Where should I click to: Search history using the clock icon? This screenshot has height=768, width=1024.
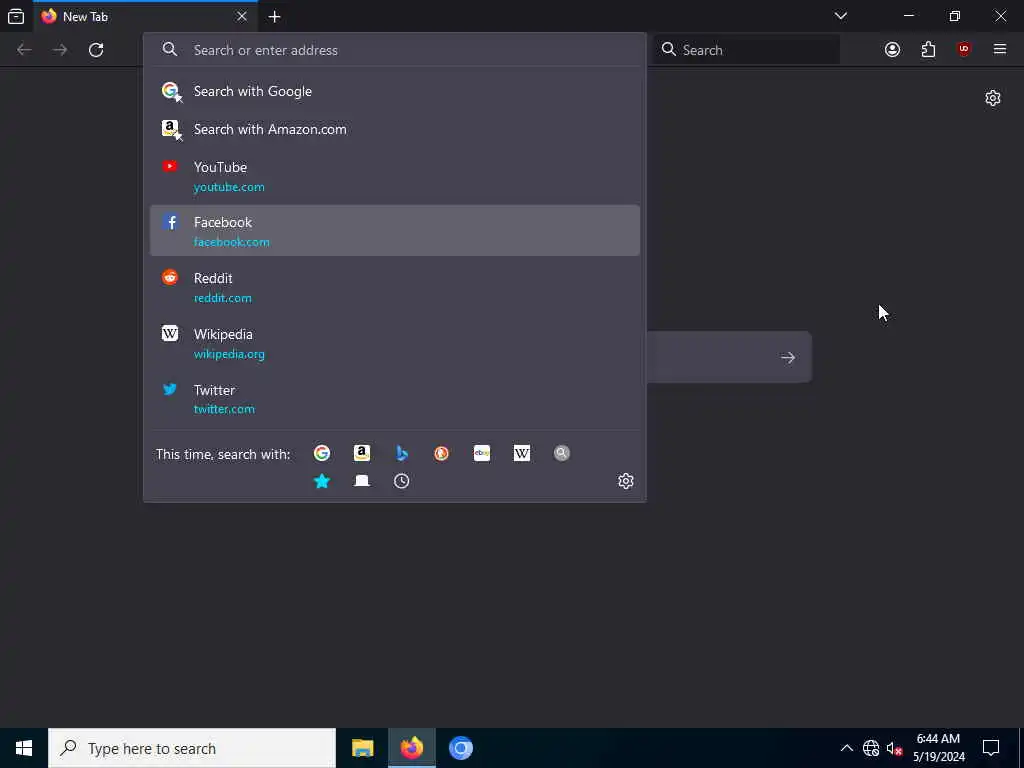pyautogui.click(x=402, y=481)
